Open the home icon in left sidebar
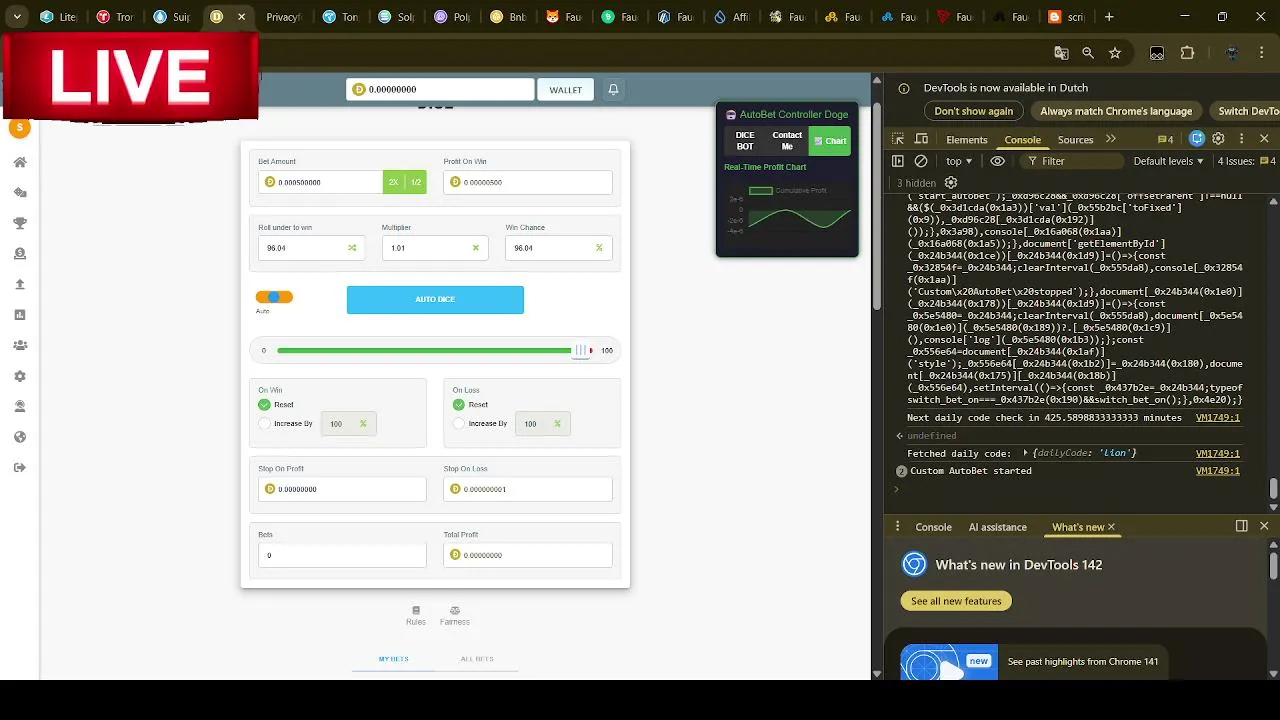1280x720 pixels. click(19, 162)
